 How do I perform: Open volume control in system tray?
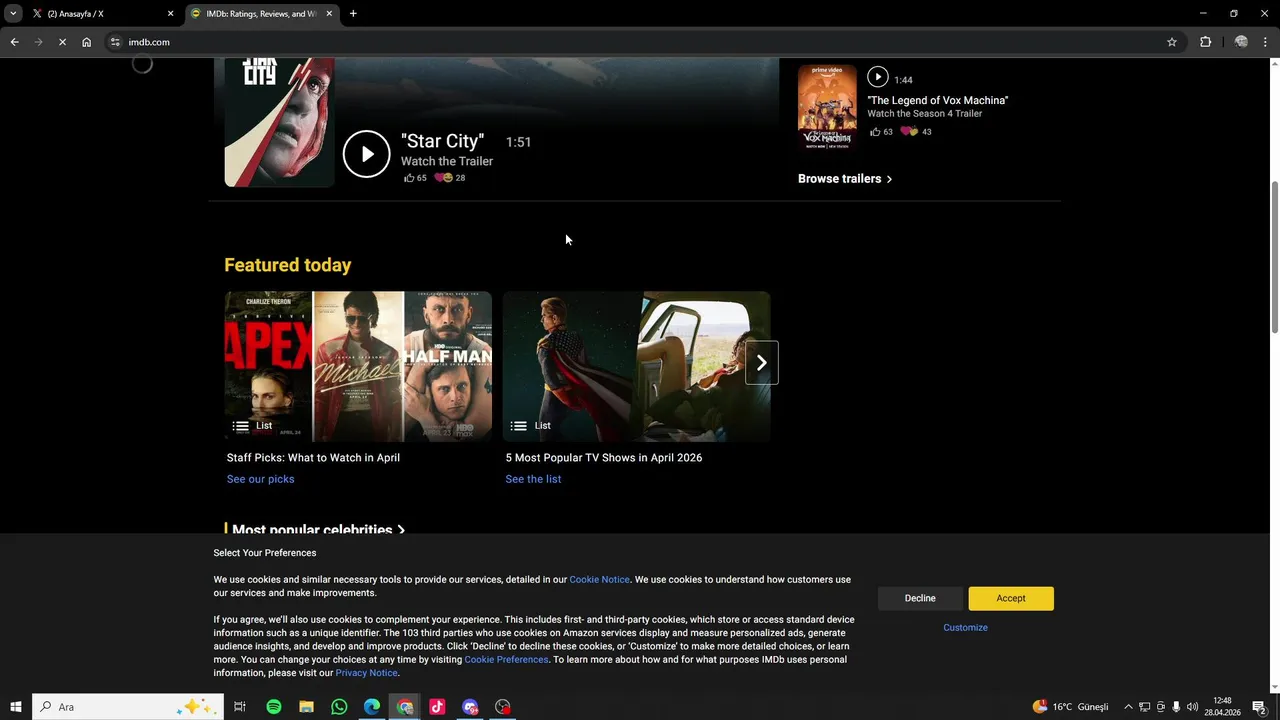(x=1192, y=707)
